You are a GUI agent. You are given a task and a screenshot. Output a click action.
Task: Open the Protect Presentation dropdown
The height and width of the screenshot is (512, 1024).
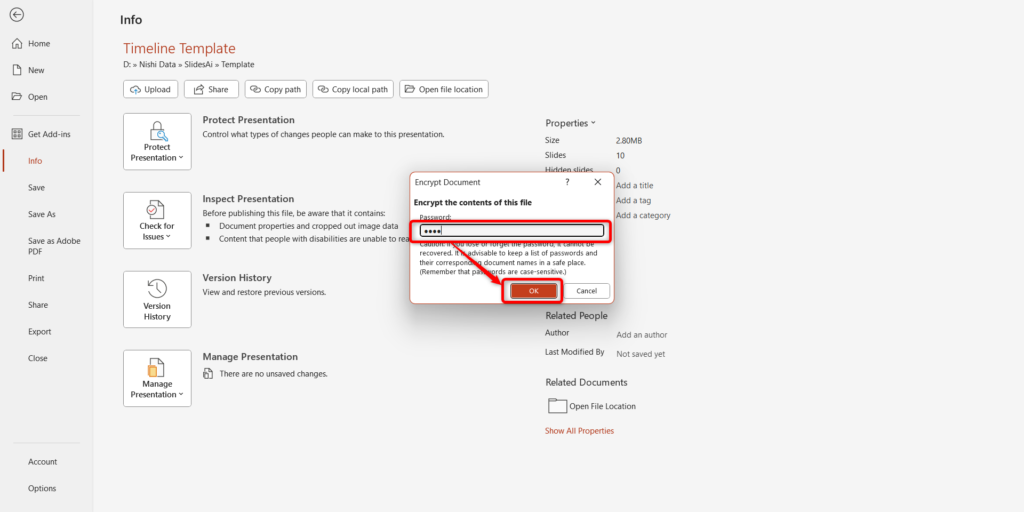coord(157,142)
